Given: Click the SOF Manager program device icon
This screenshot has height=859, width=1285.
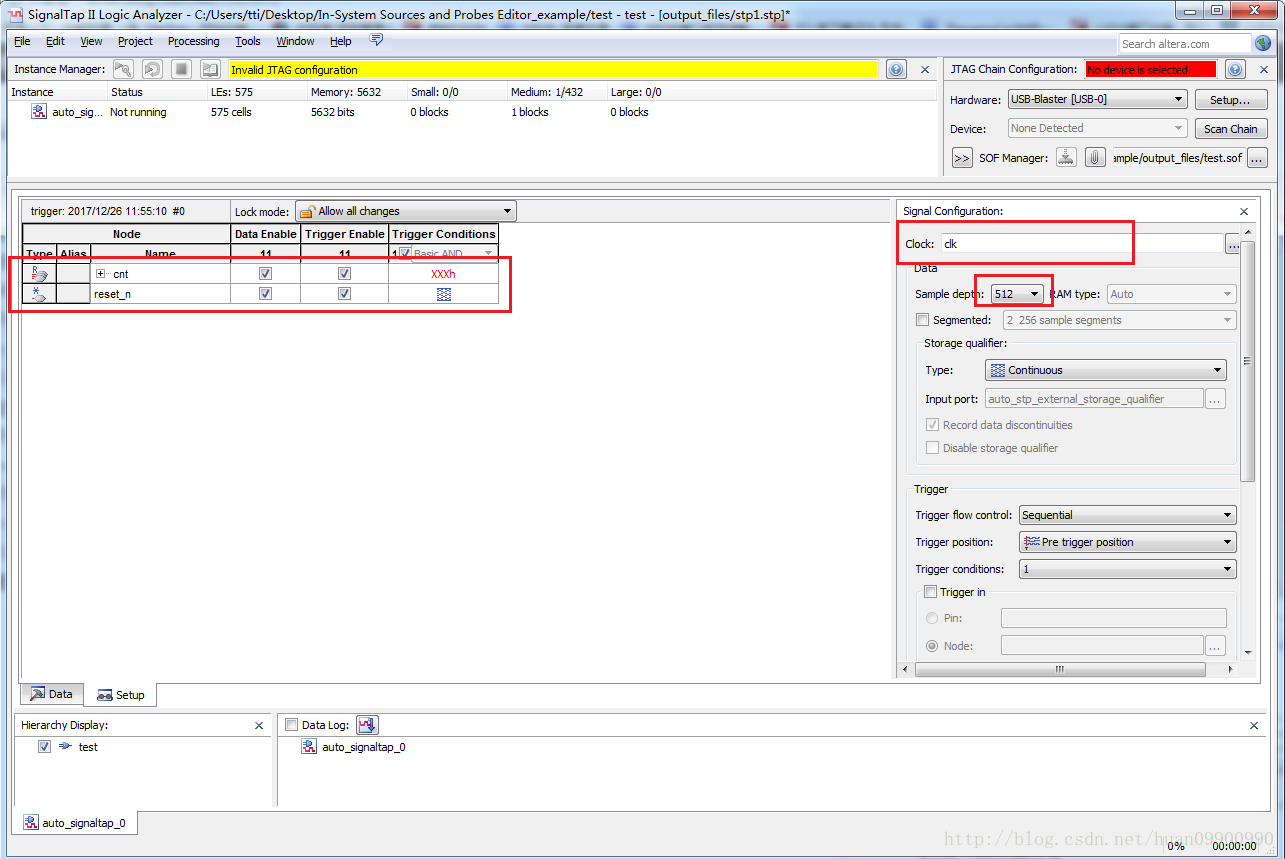Looking at the screenshot, I should [1066, 157].
